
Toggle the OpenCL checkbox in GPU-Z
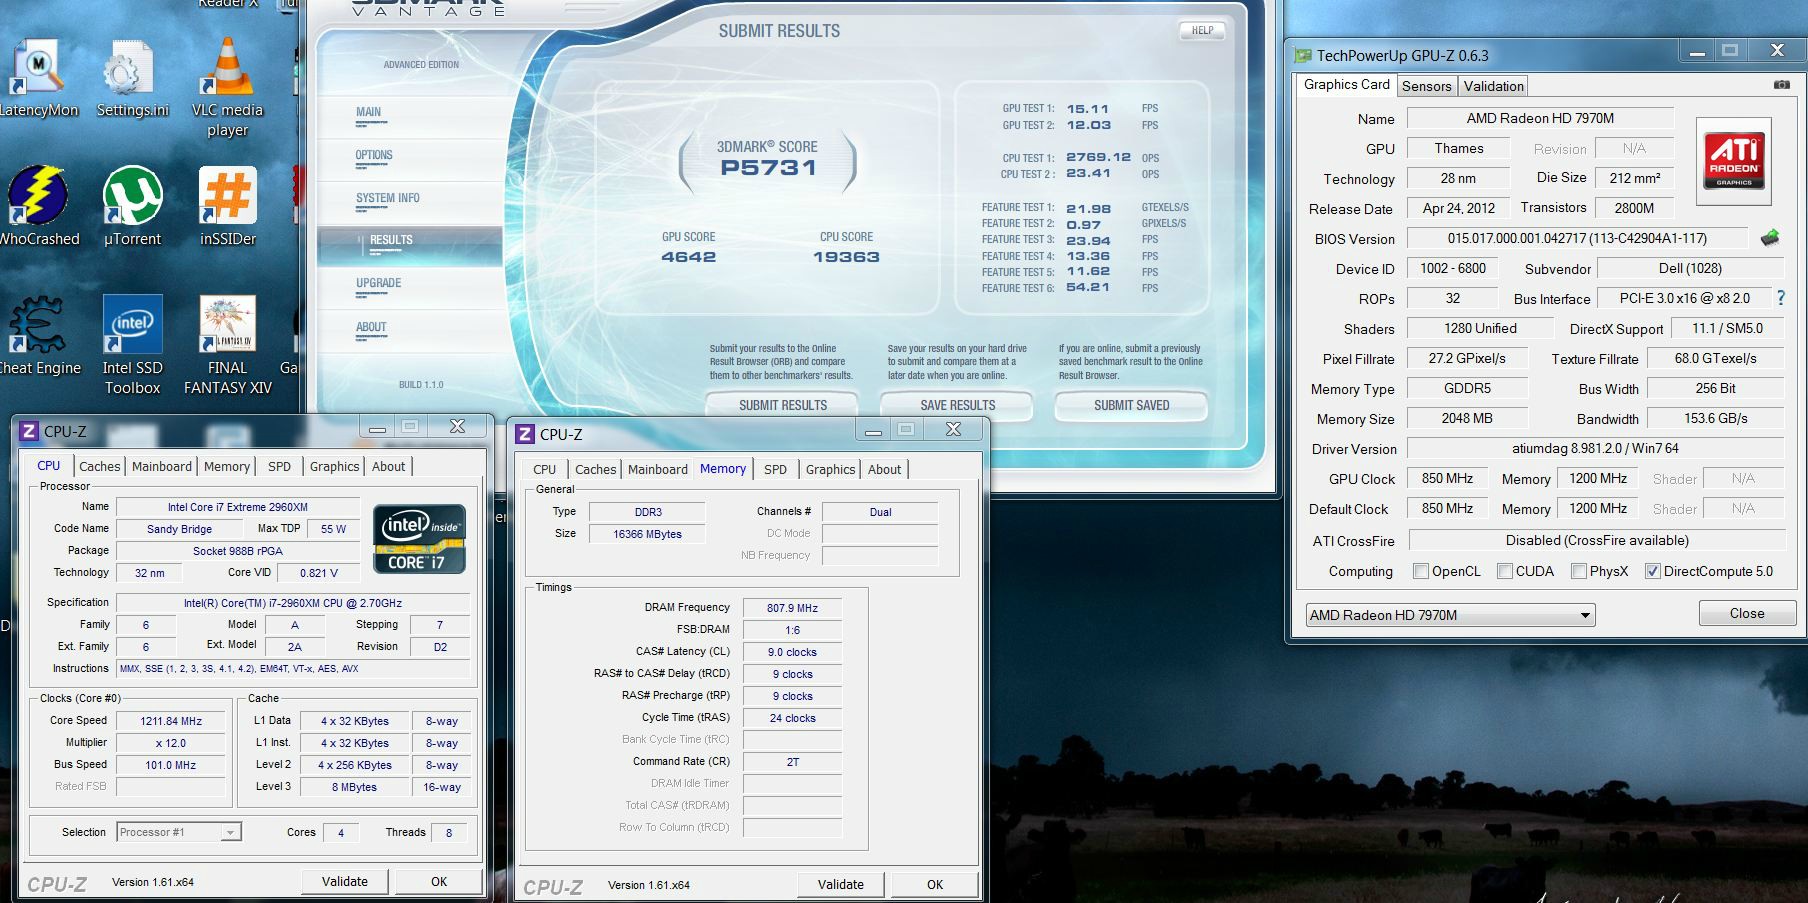(x=1420, y=571)
